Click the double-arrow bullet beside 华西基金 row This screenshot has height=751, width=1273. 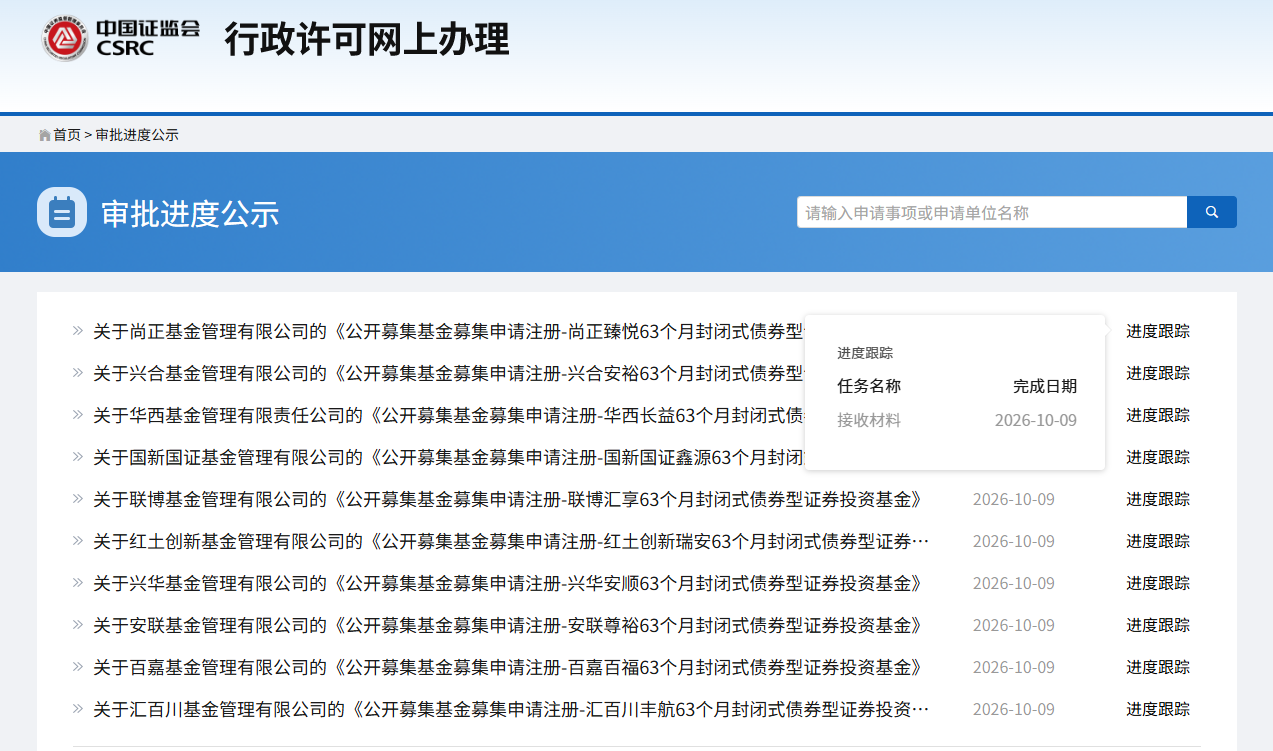tap(78, 414)
